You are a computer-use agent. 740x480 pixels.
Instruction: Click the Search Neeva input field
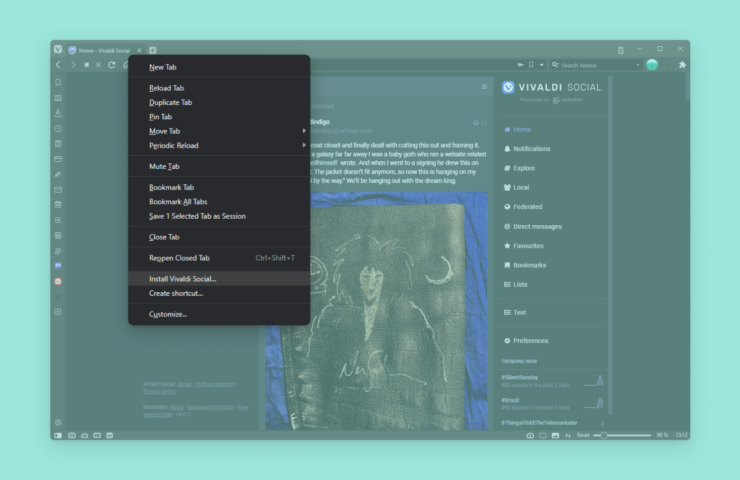596,65
